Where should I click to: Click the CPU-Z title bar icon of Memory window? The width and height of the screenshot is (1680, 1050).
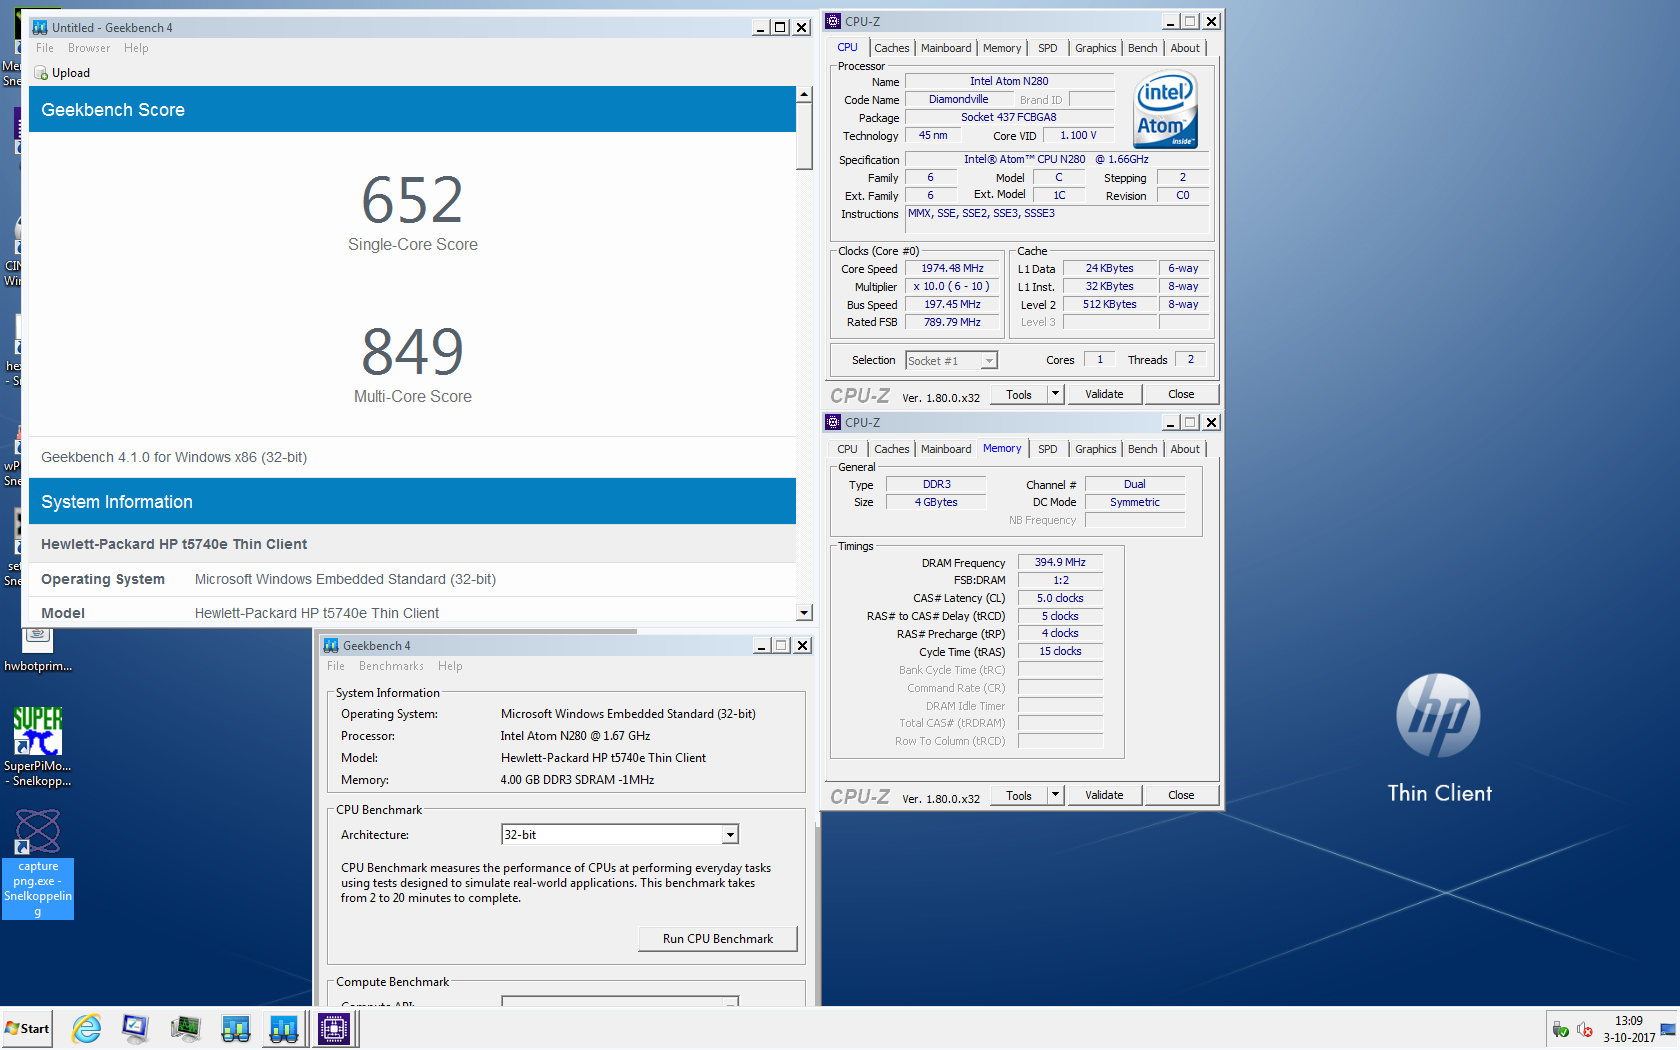(x=833, y=422)
